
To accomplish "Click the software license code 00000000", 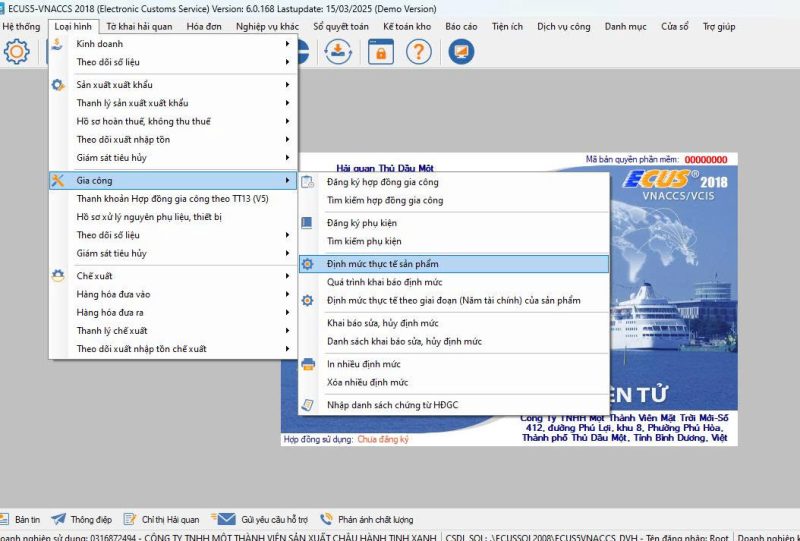I will (x=706, y=160).
